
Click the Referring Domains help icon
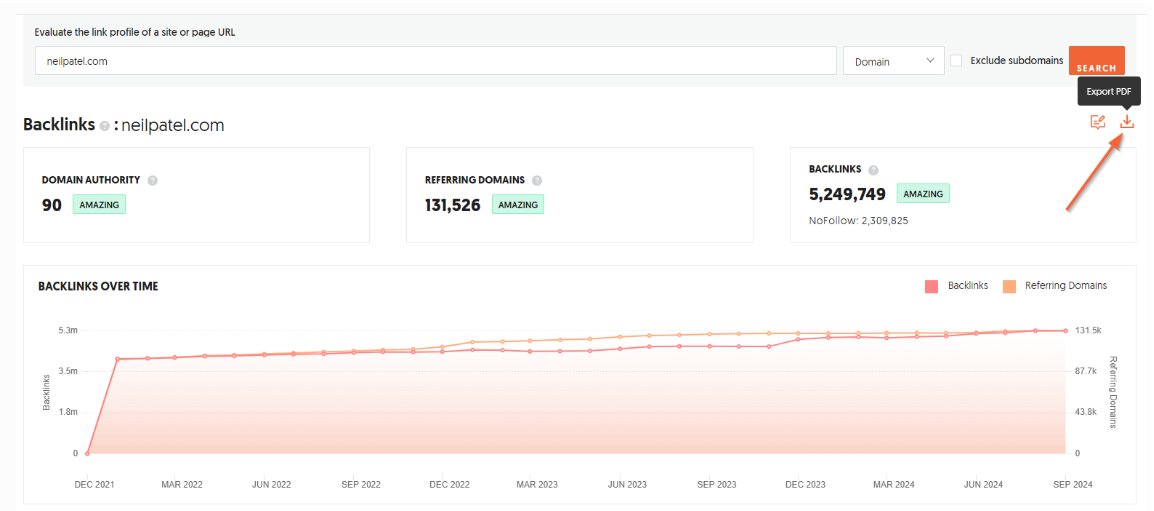tap(537, 181)
